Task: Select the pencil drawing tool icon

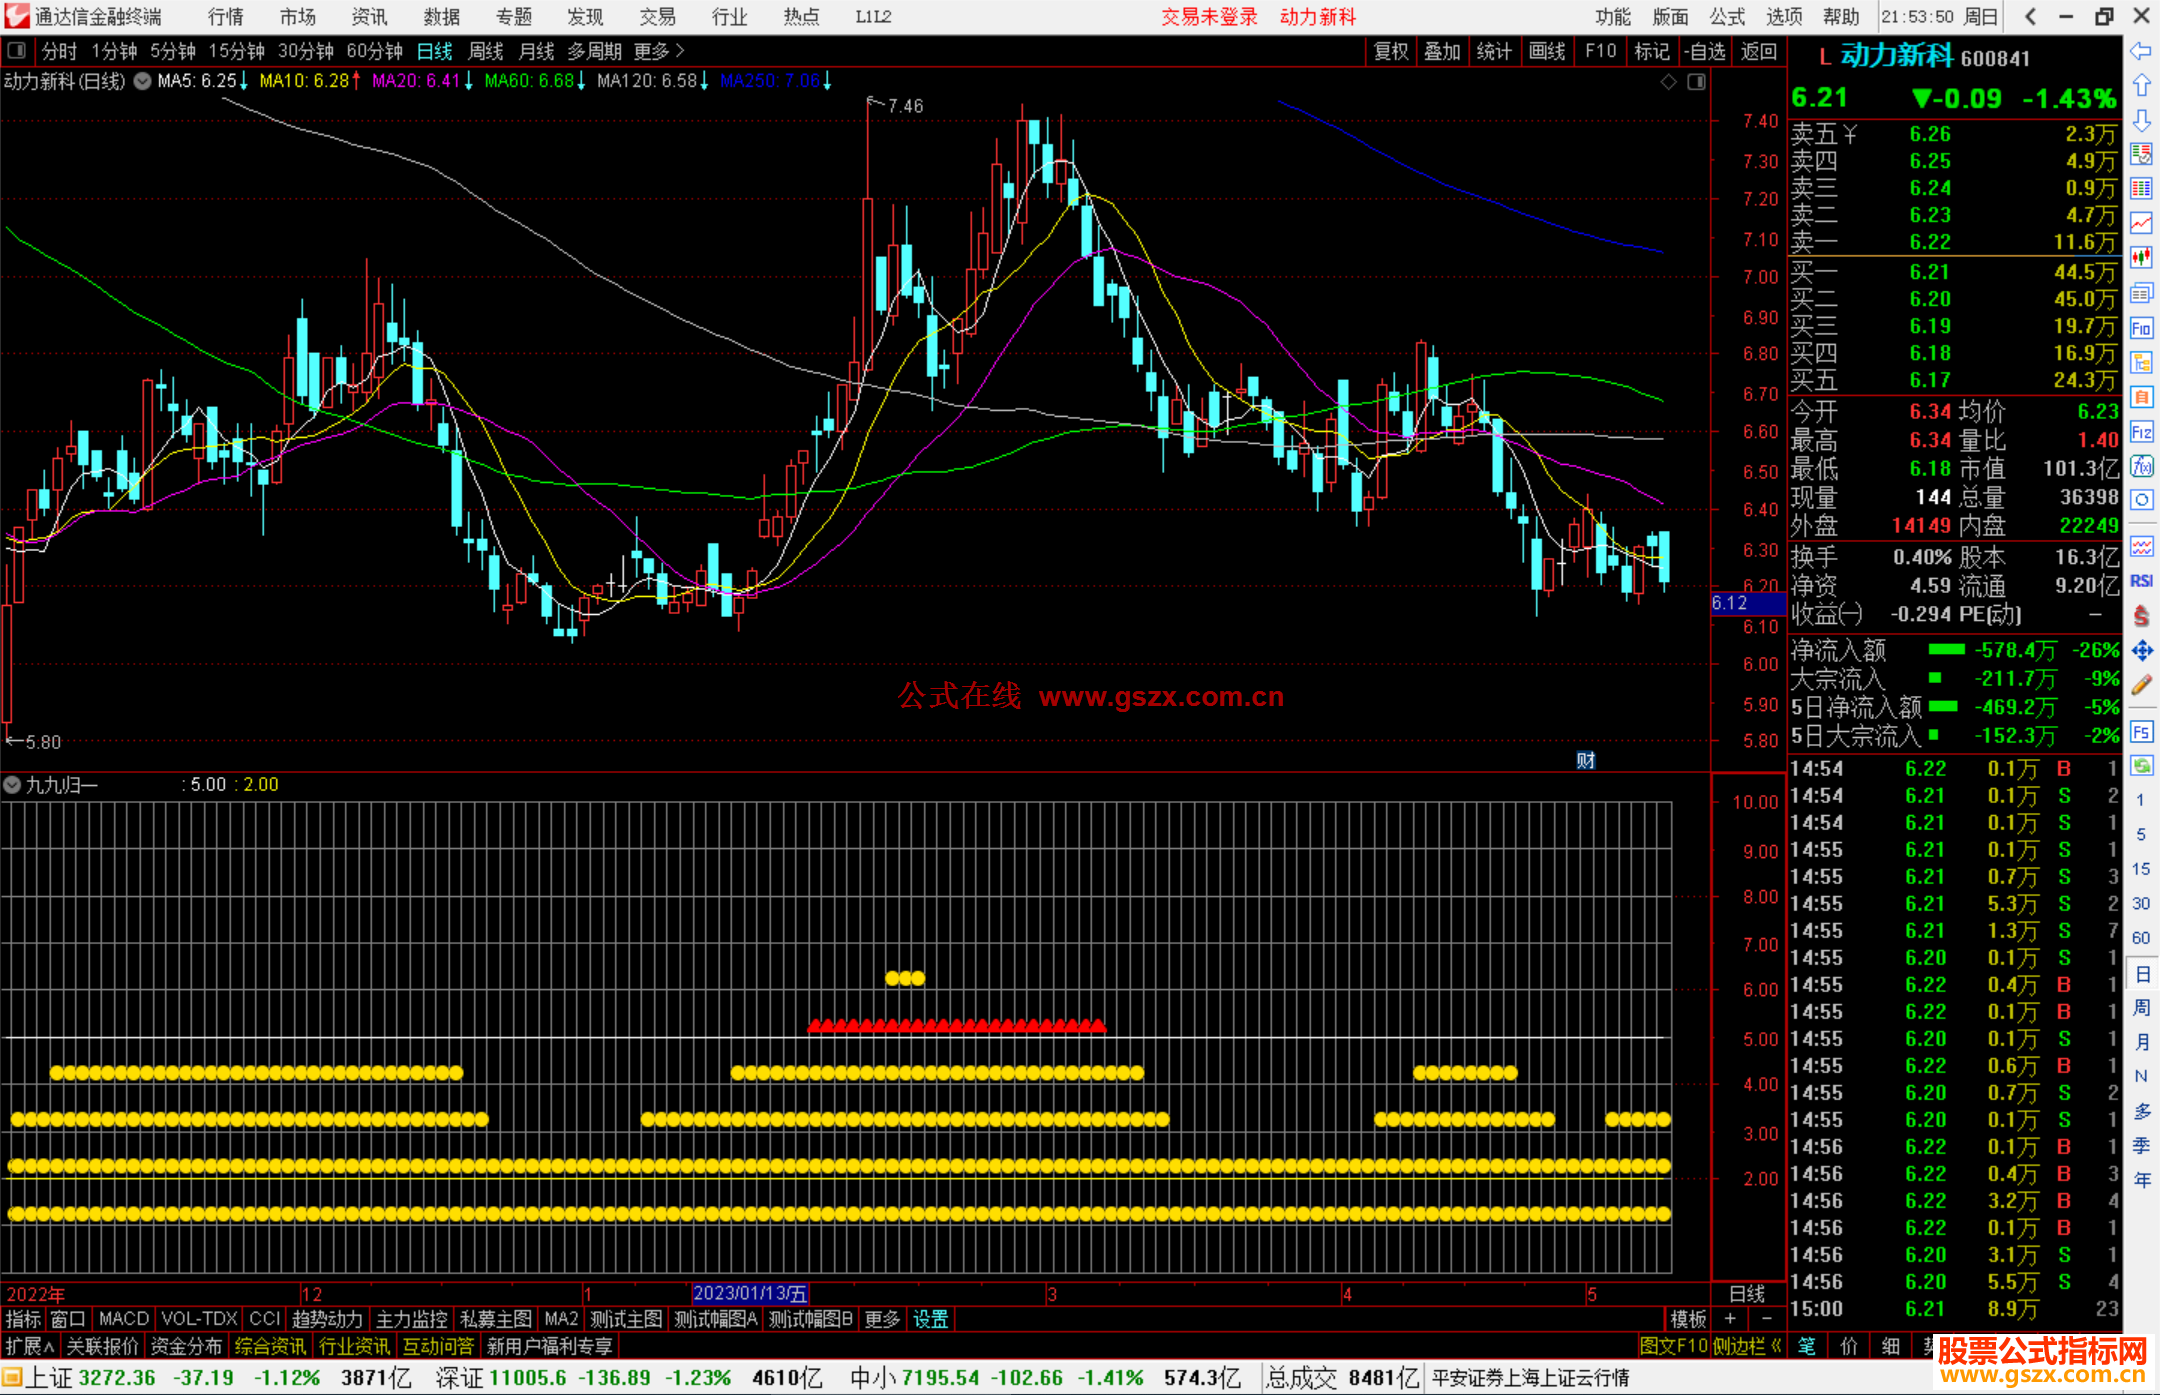Action: coord(2141,686)
